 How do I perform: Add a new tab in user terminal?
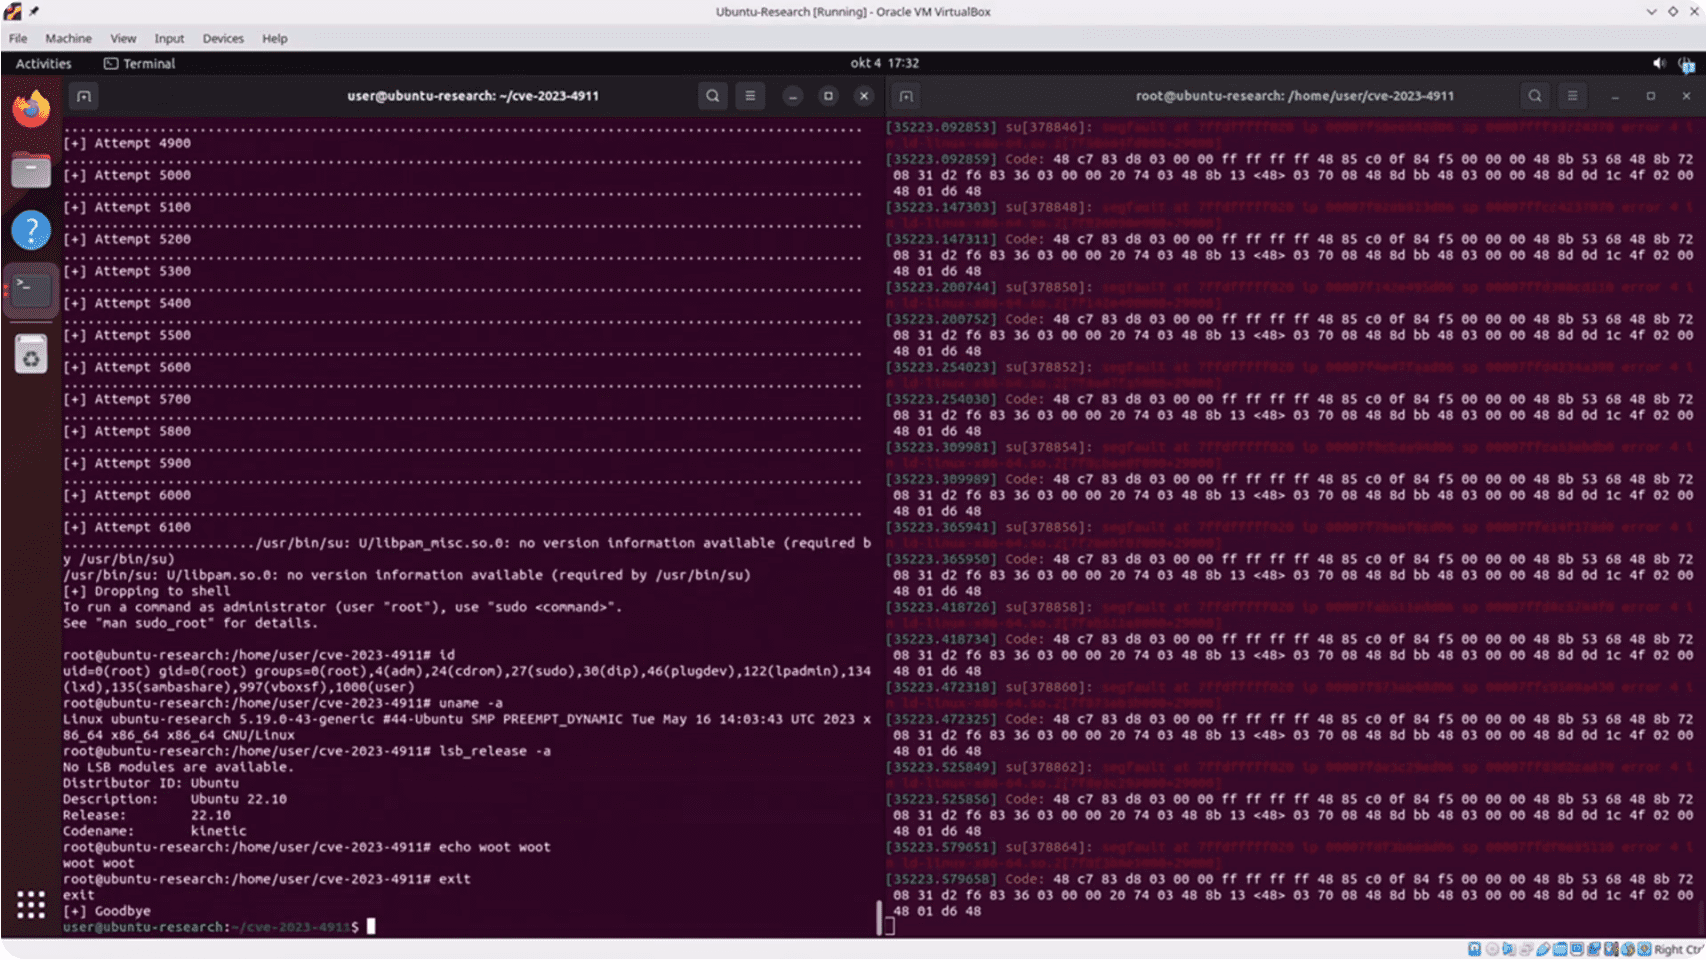click(84, 96)
